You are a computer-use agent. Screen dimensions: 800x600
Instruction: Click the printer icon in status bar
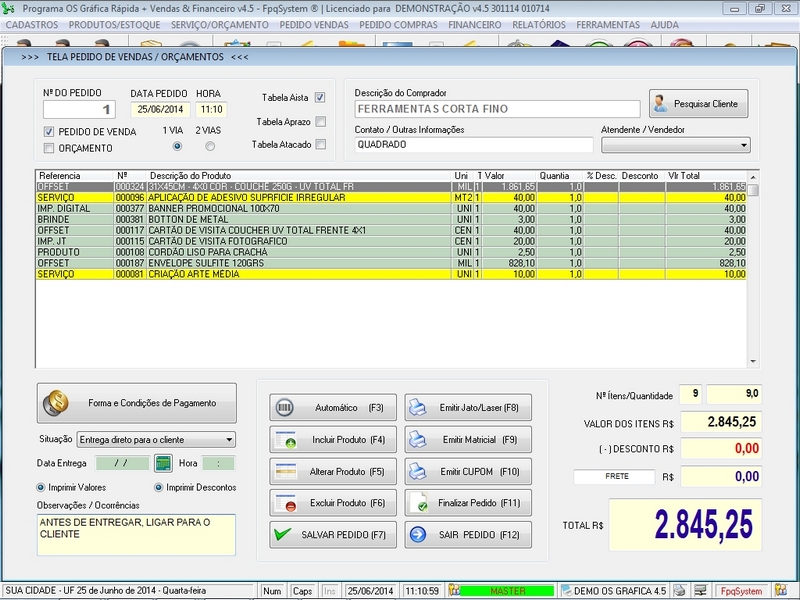click(680, 591)
